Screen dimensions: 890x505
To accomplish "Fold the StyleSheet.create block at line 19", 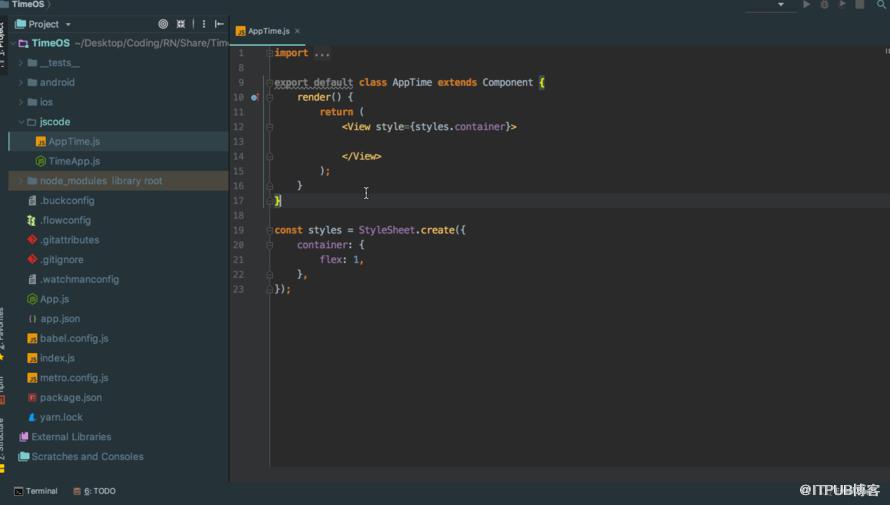I will pos(270,230).
